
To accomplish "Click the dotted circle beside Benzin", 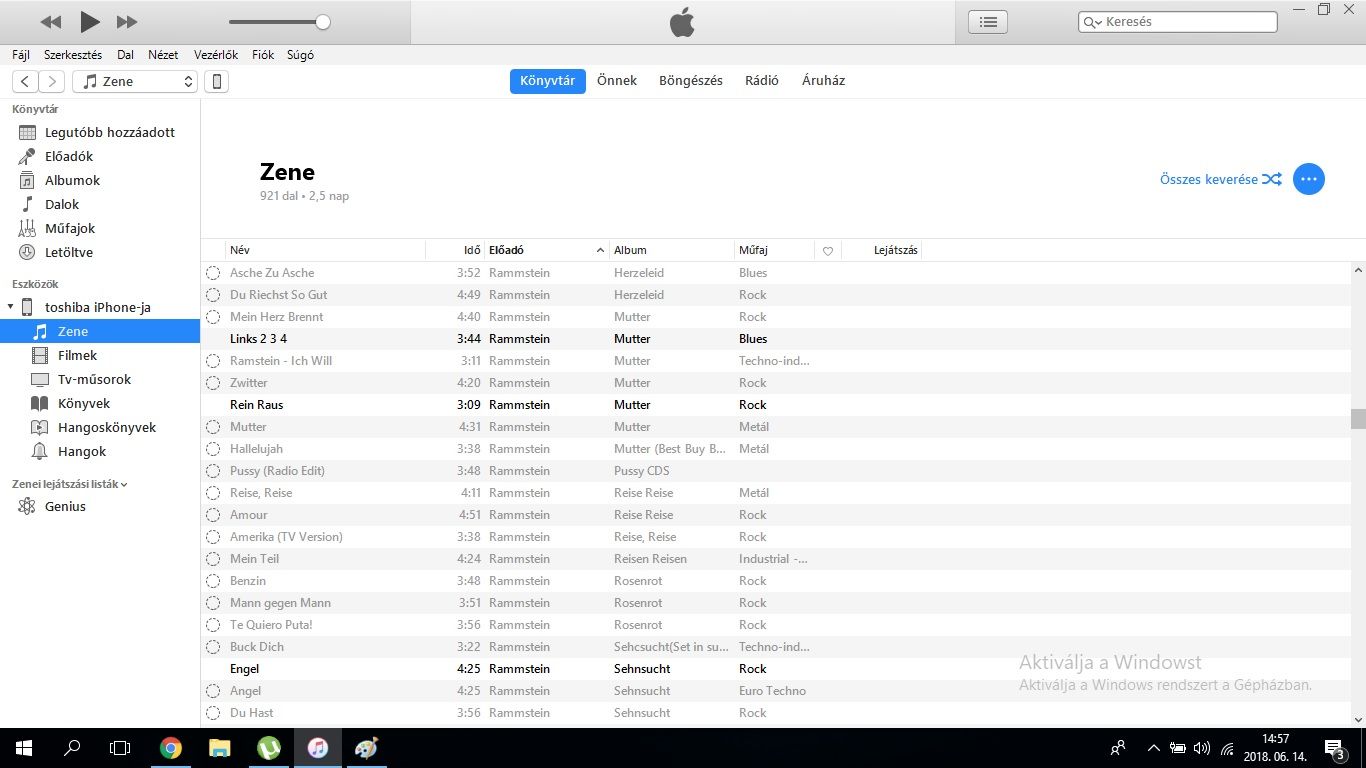I will [212, 581].
